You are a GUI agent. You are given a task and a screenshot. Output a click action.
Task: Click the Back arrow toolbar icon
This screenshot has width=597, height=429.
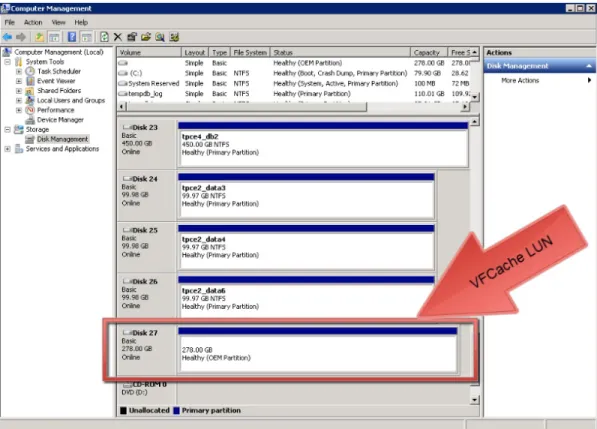pos(7,37)
